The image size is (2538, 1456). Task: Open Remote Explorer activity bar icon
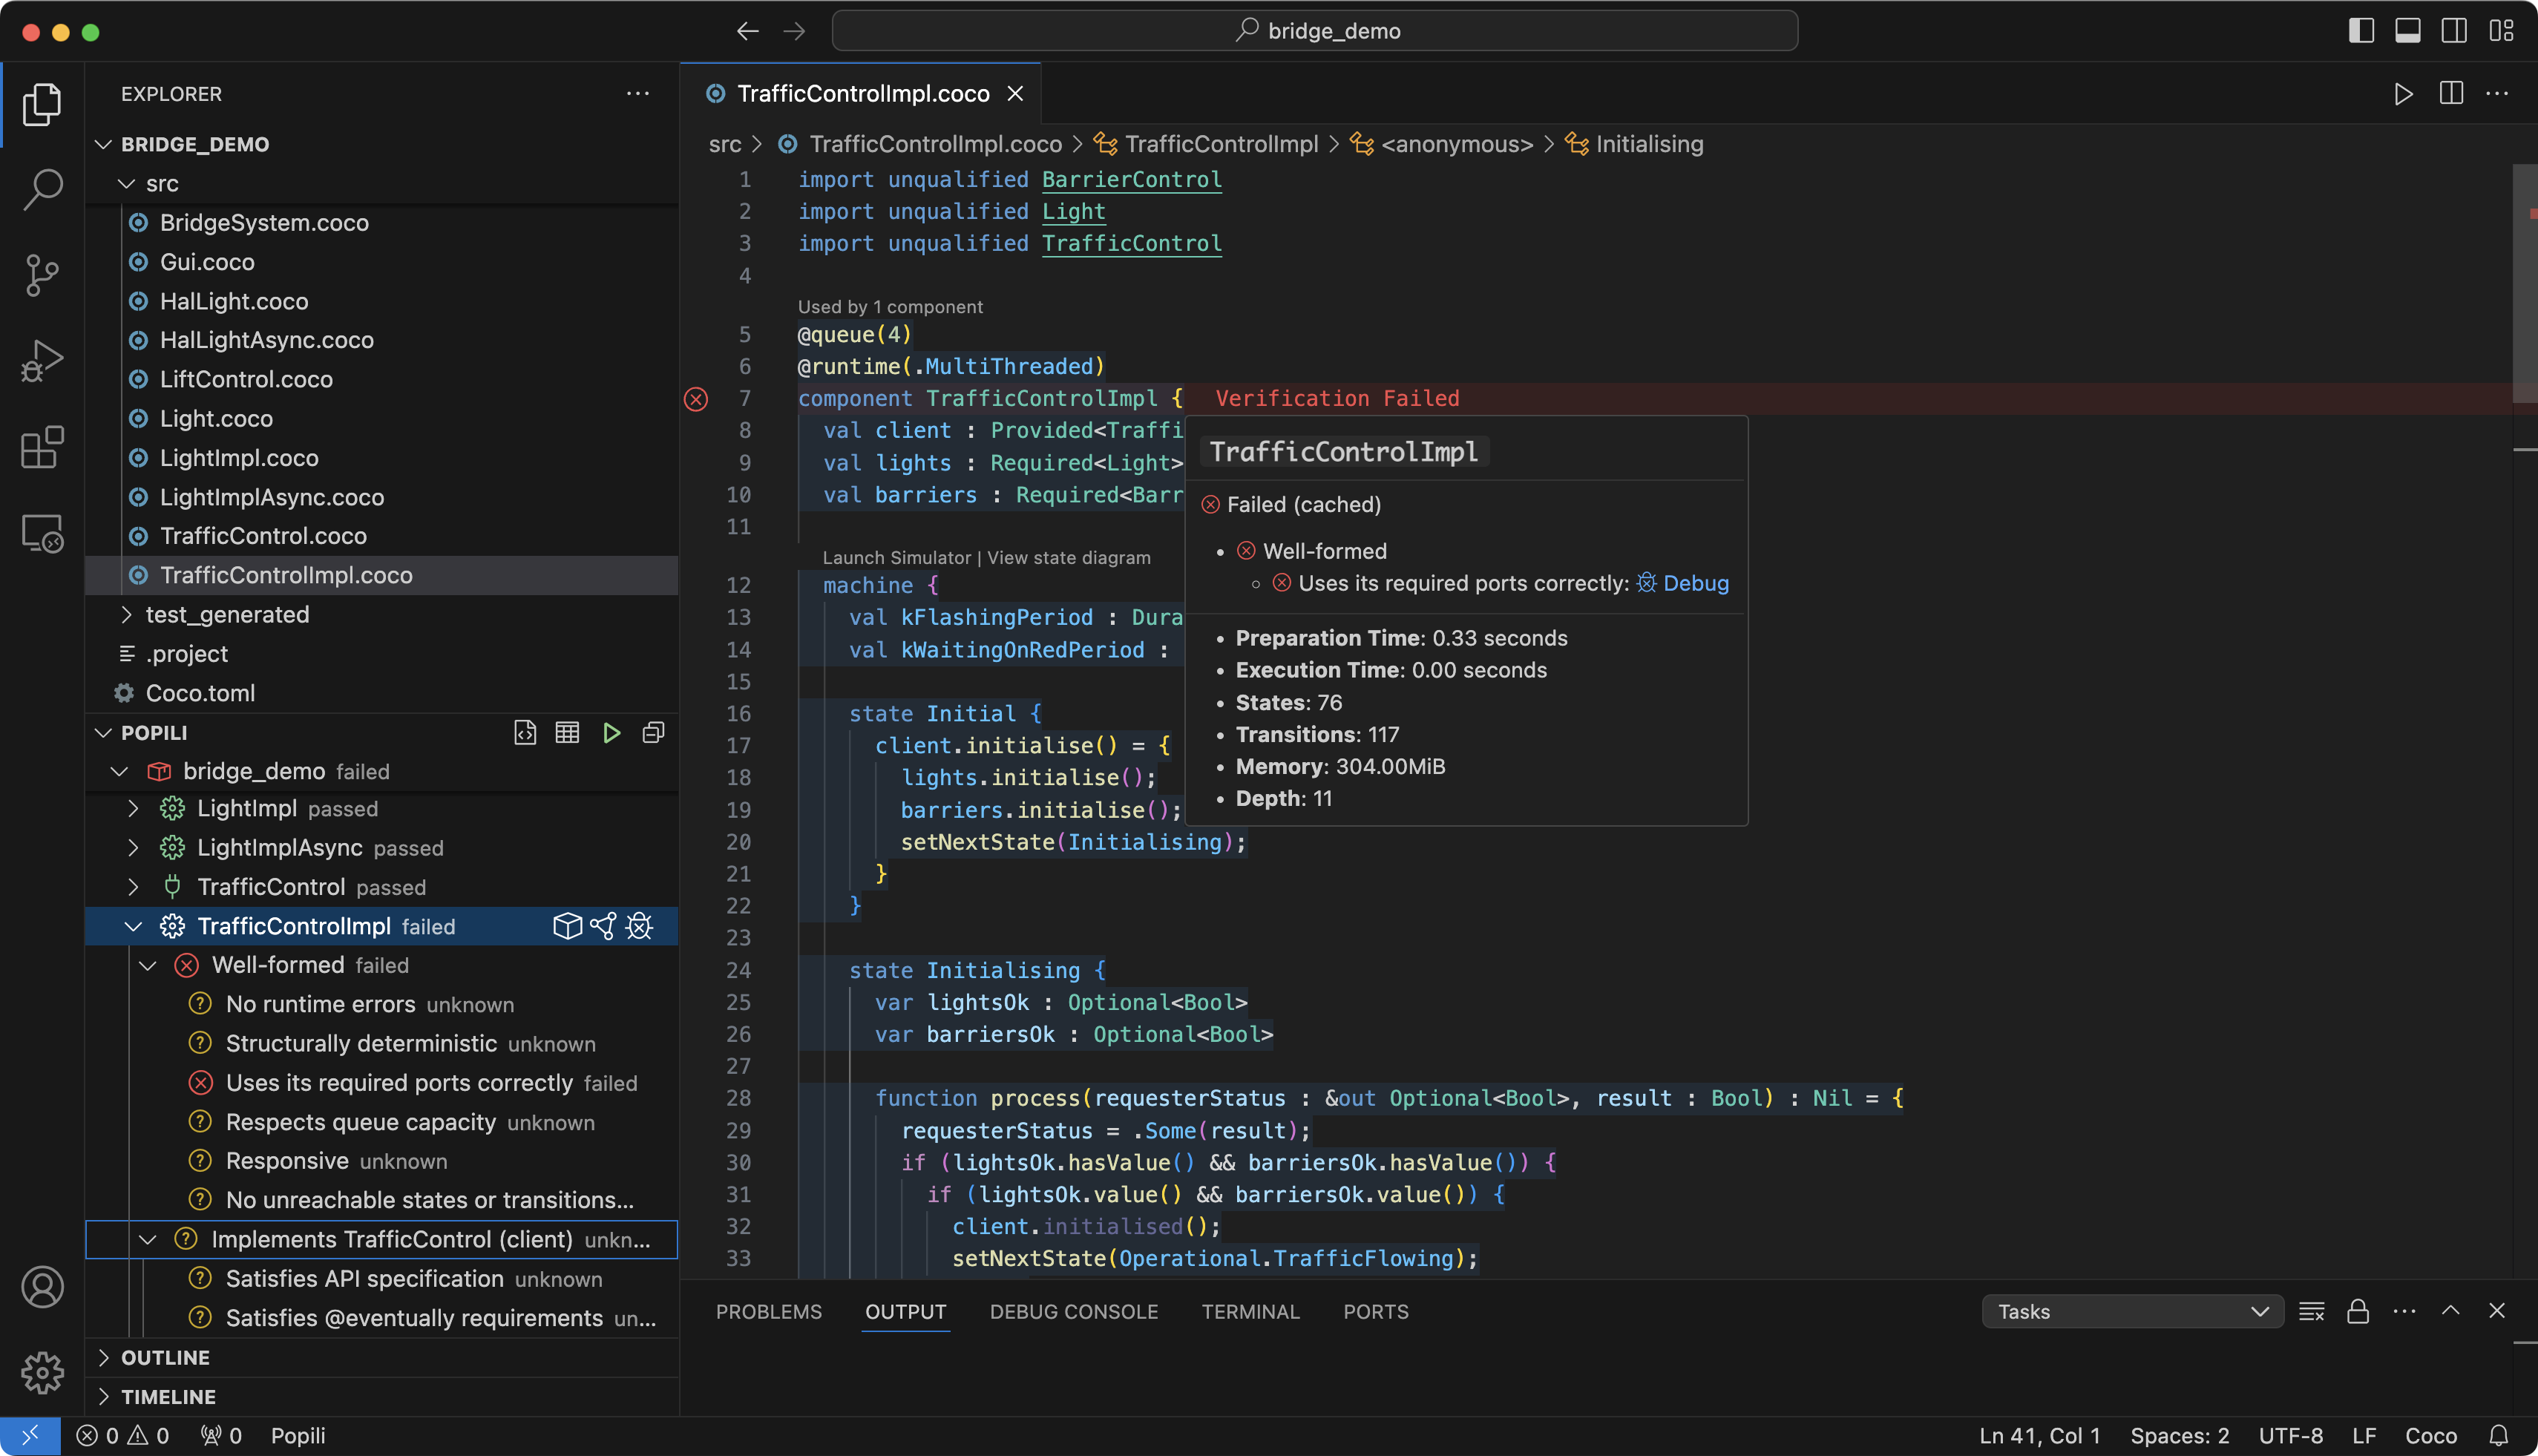pyautogui.click(x=42, y=533)
